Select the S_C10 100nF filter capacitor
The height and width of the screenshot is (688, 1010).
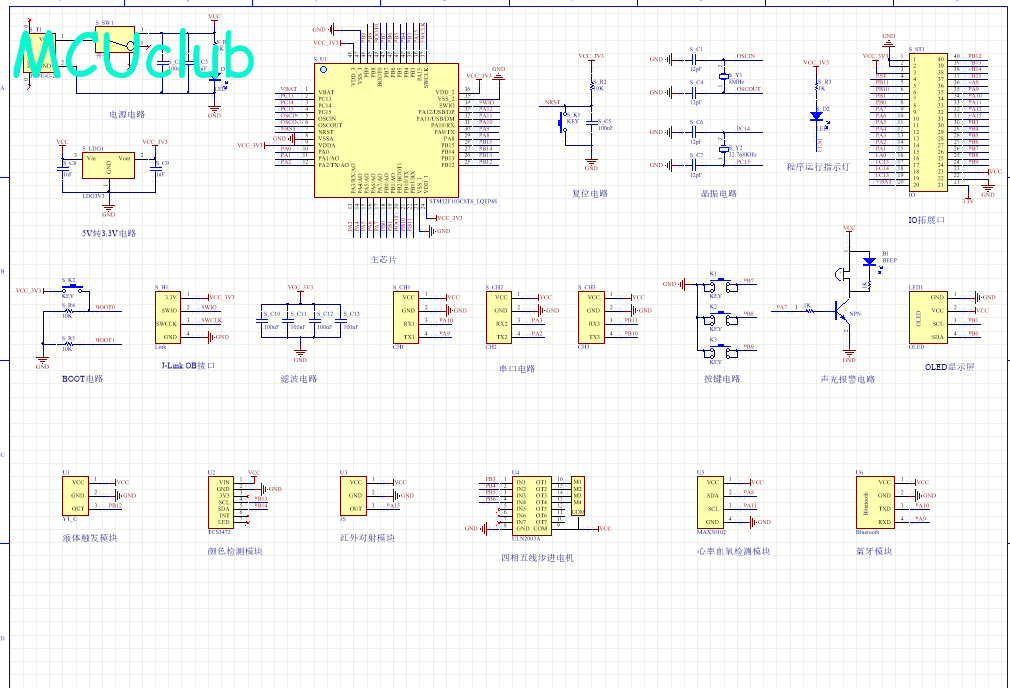(261, 320)
